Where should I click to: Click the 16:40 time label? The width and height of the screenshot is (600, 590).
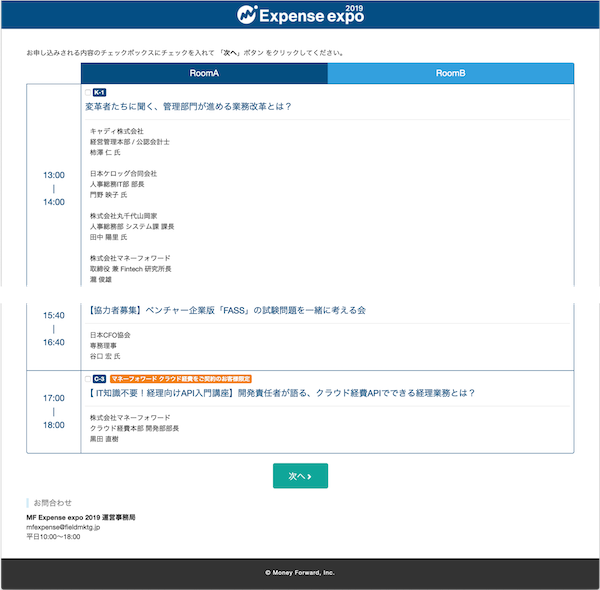54,342
